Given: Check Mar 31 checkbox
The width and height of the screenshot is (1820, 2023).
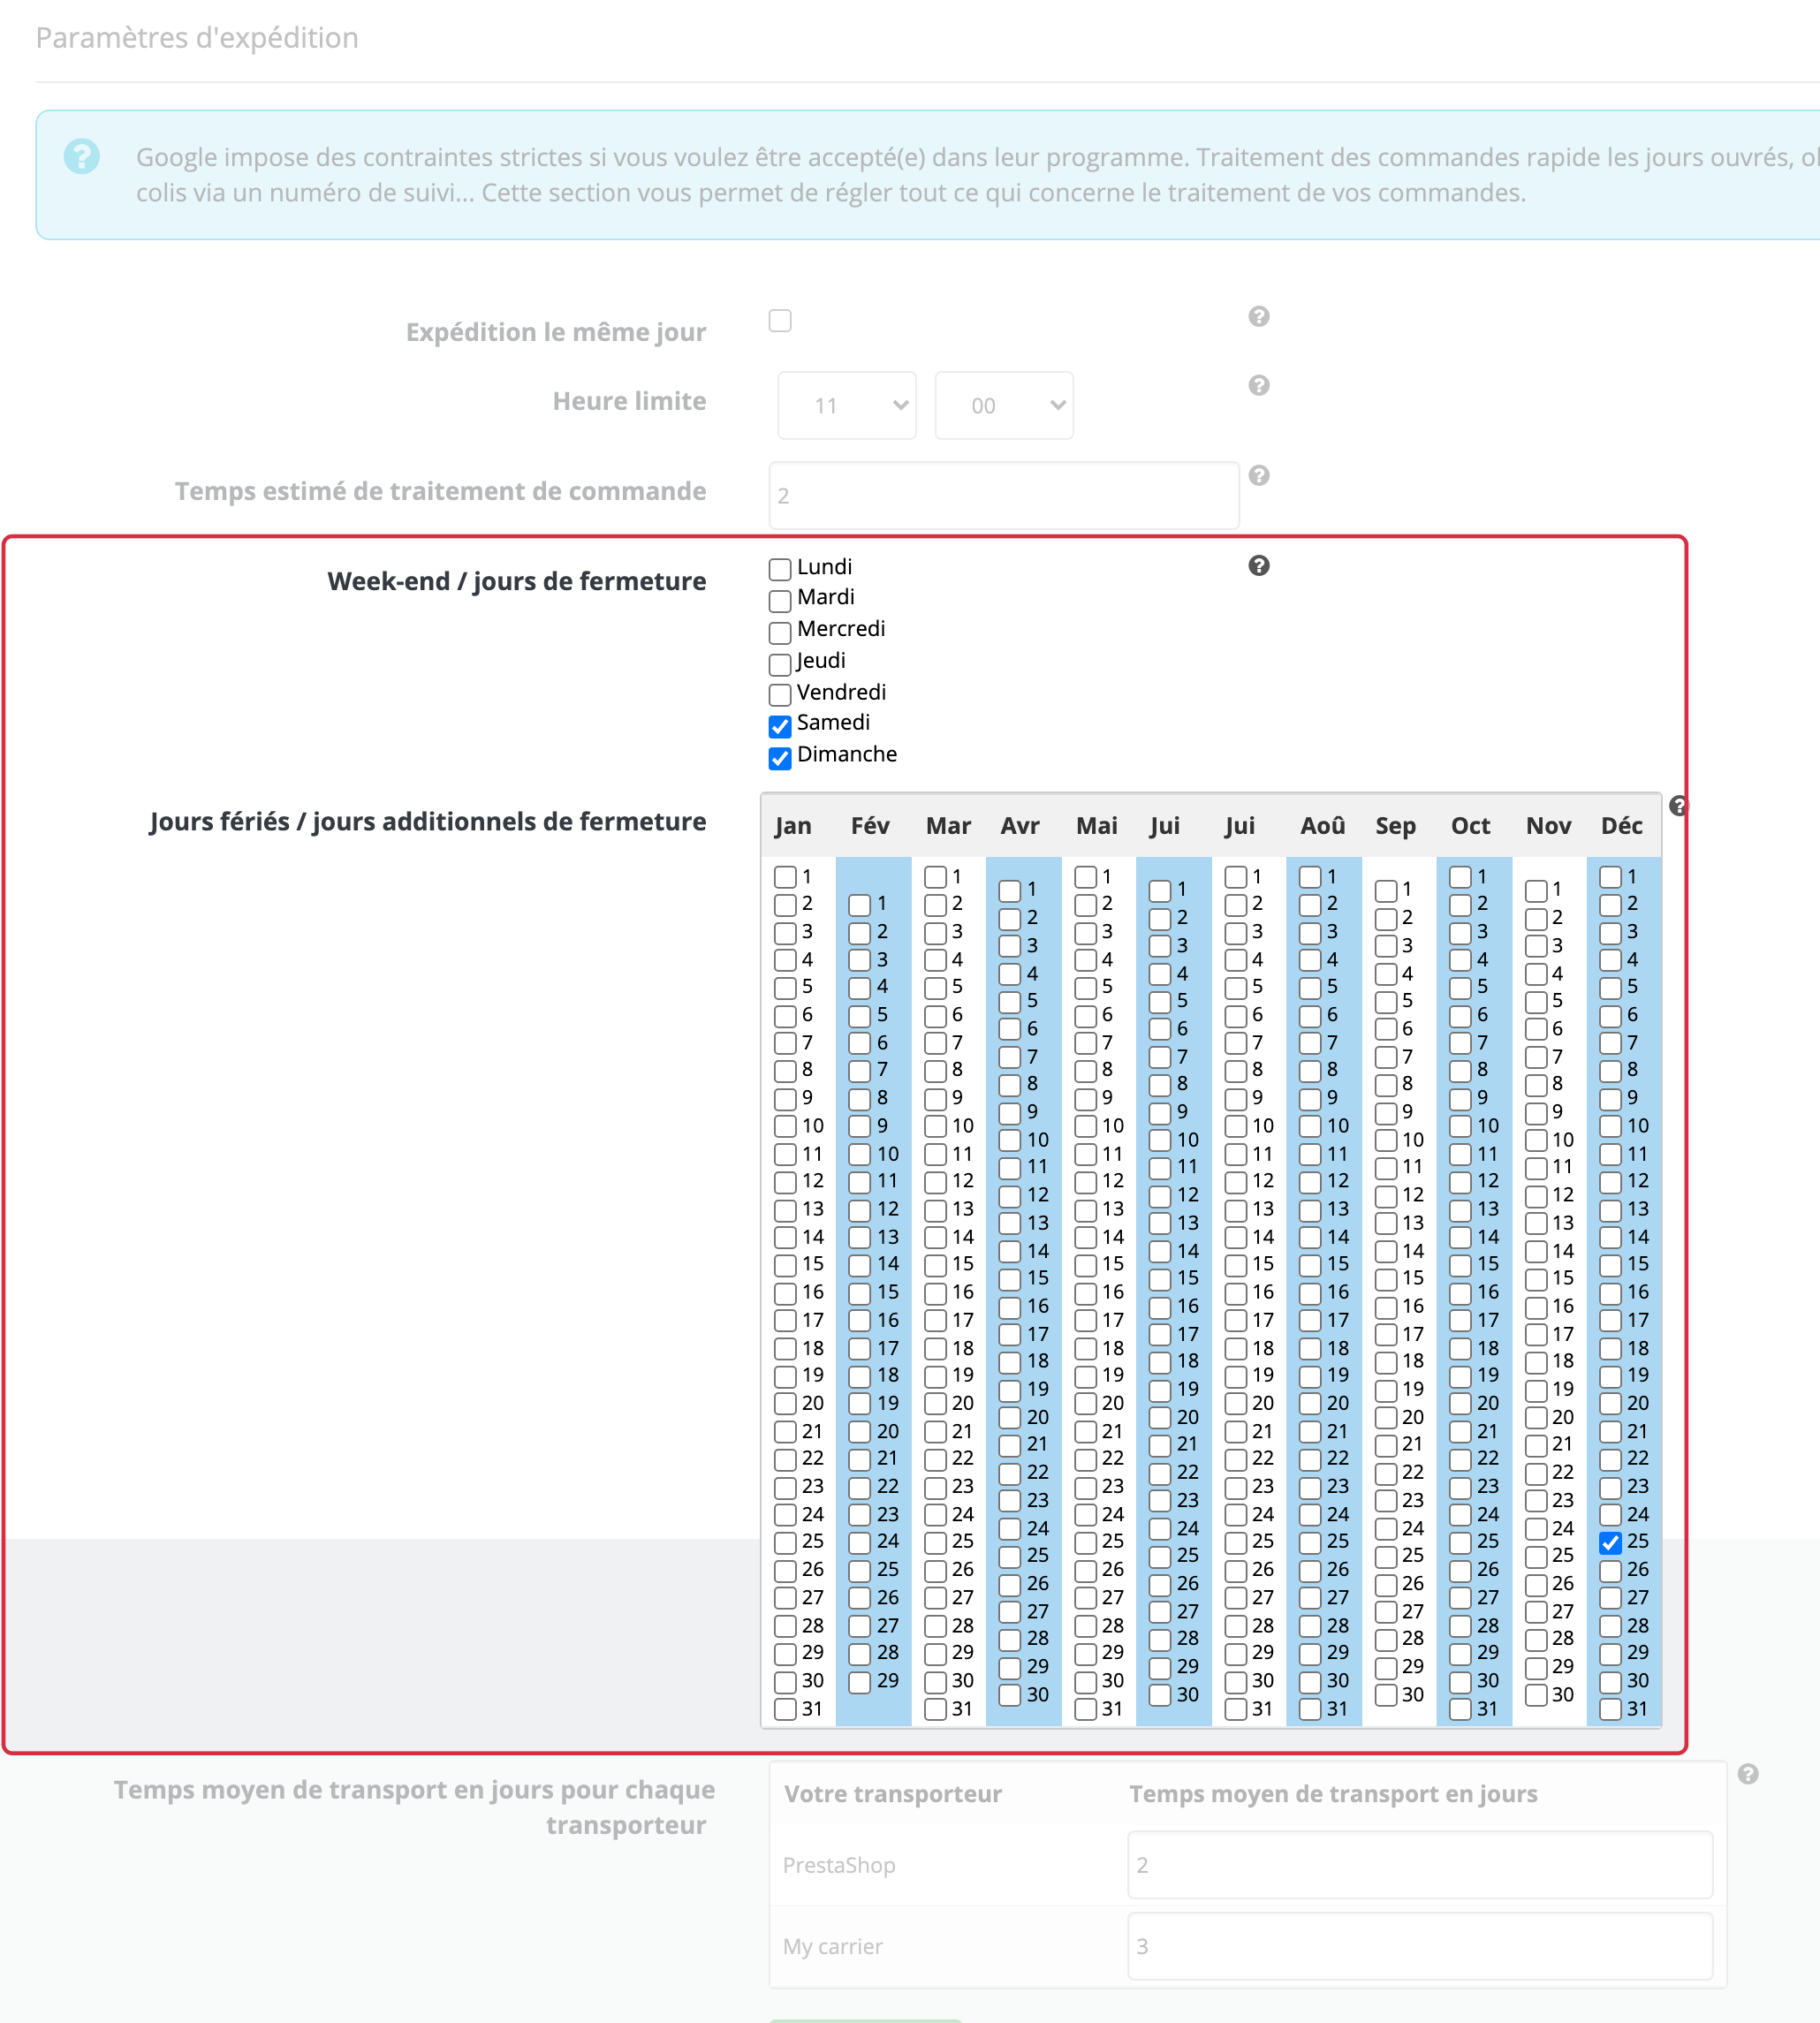Looking at the screenshot, I should click(935, 1709).
